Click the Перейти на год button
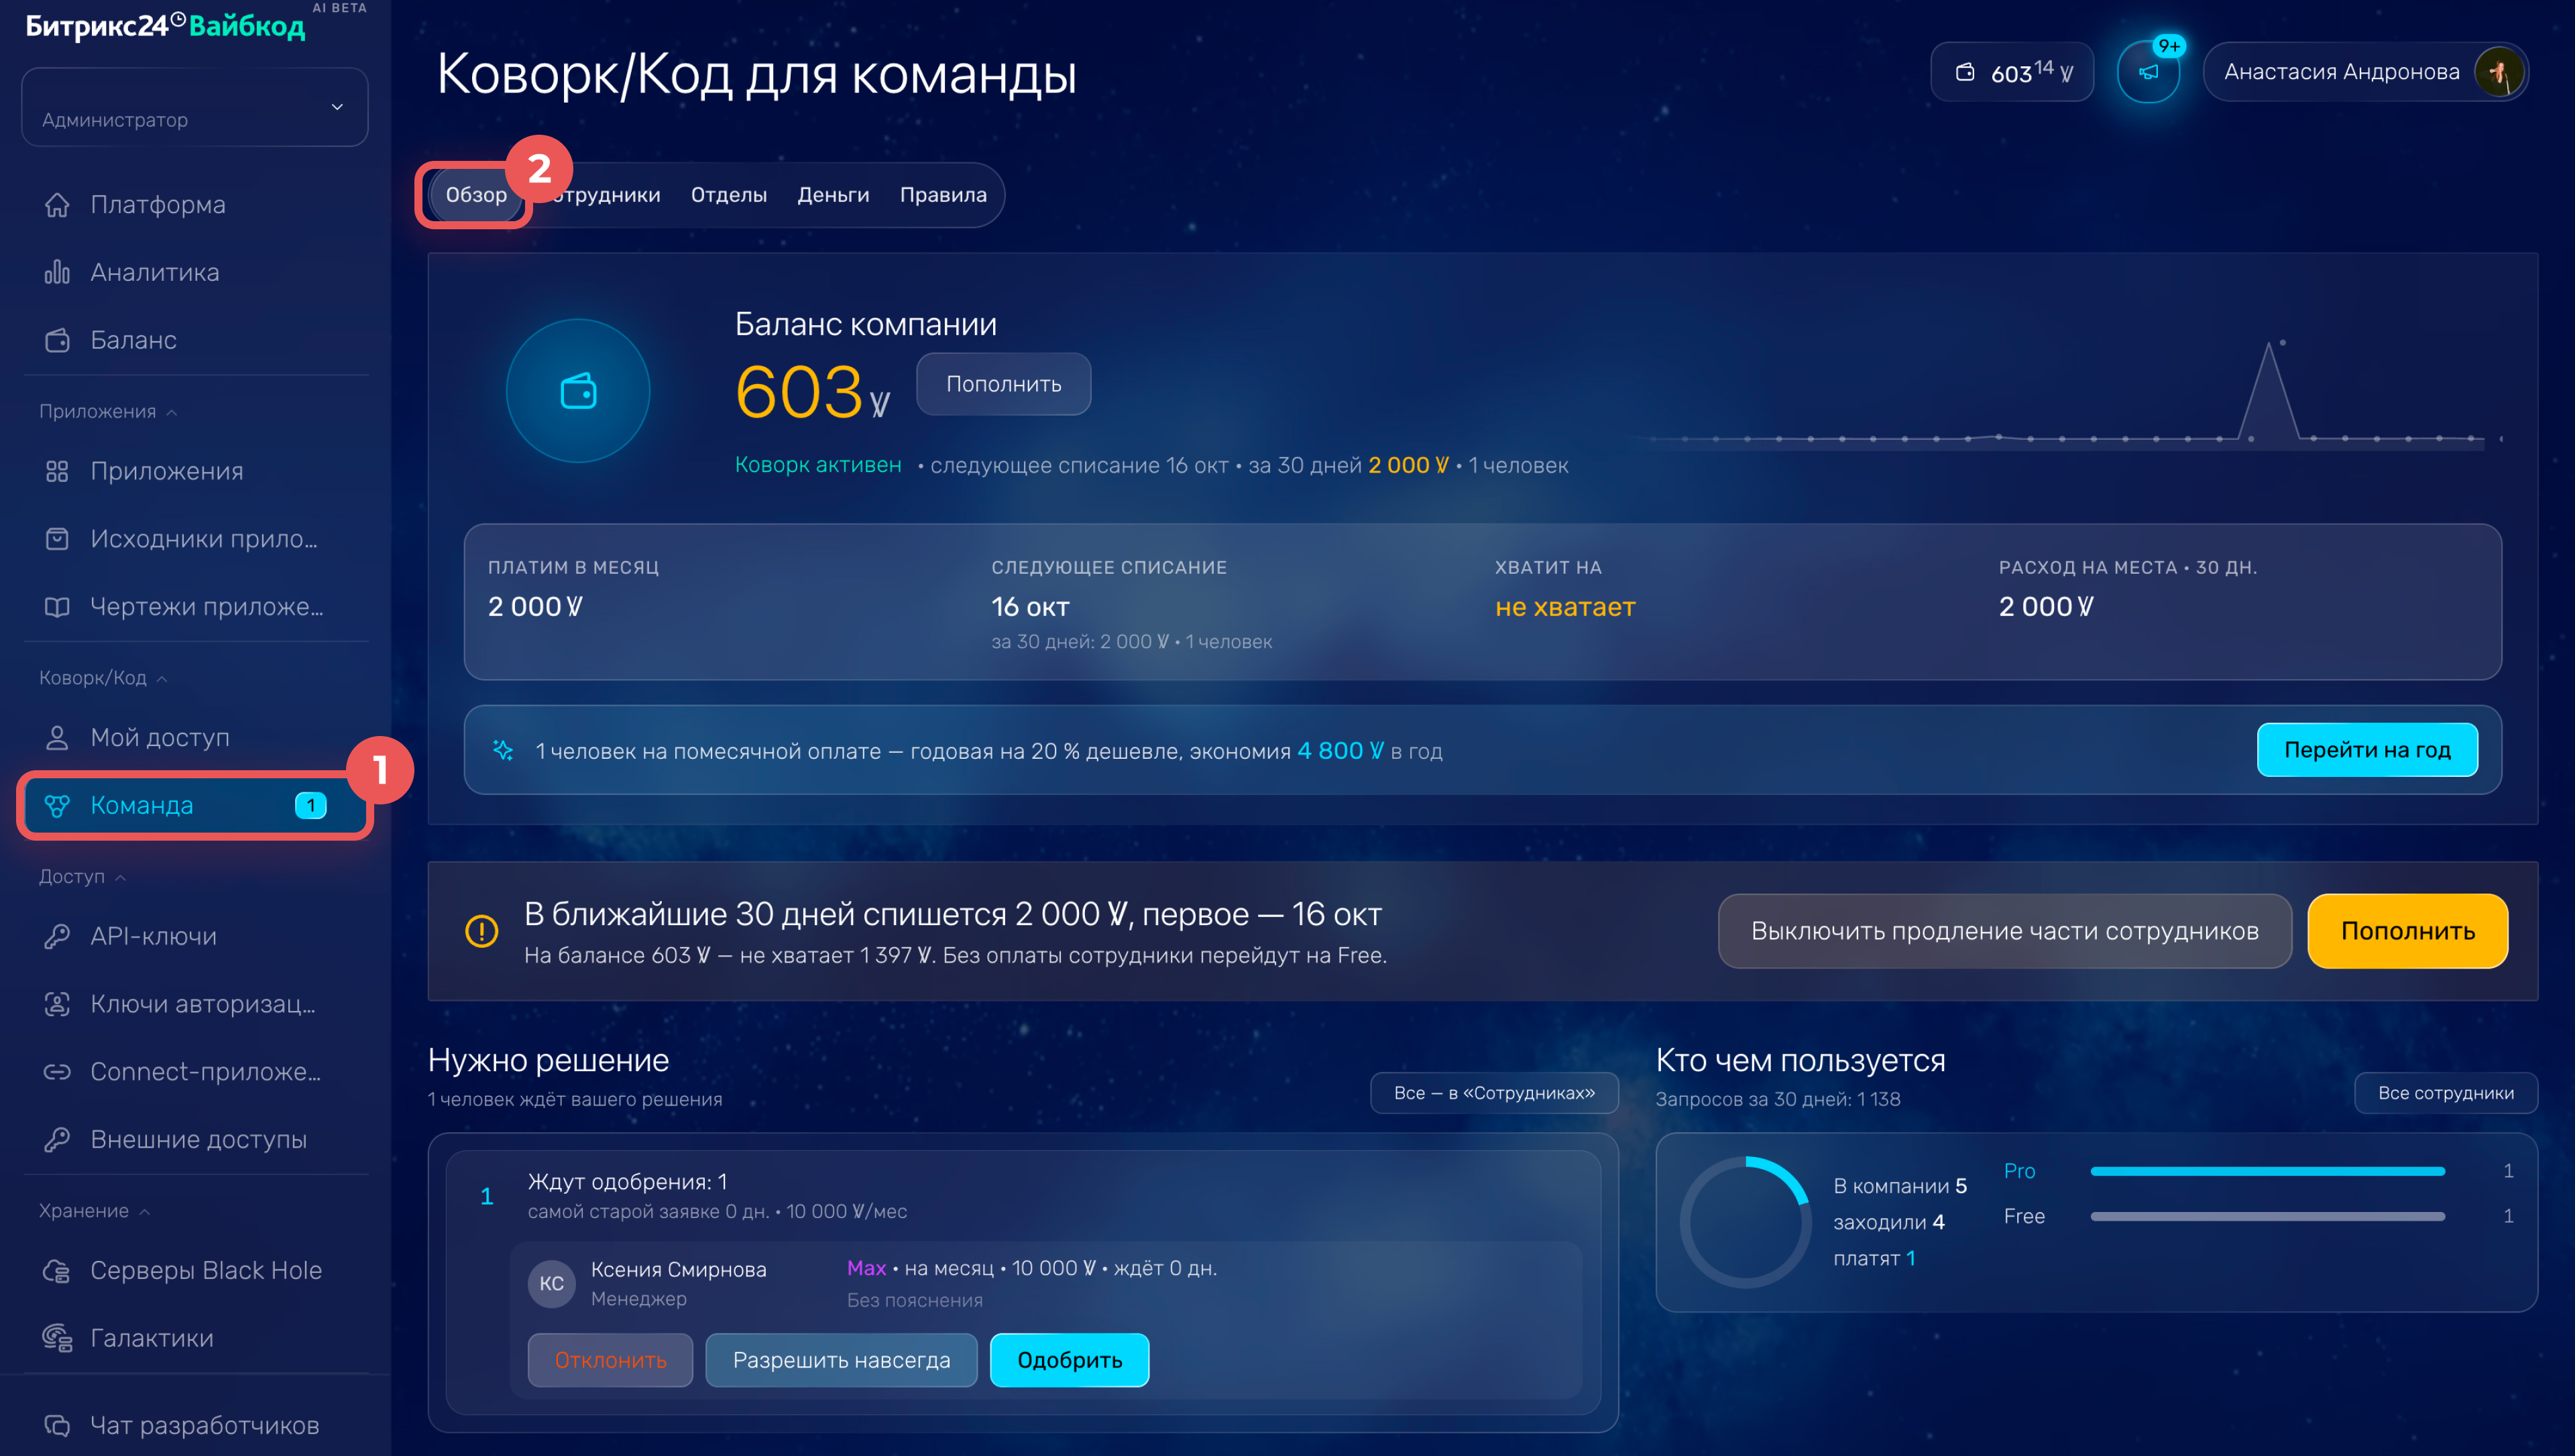Image resolution: width=2575 pixels, height=1456 pixels. (2367, 750)
